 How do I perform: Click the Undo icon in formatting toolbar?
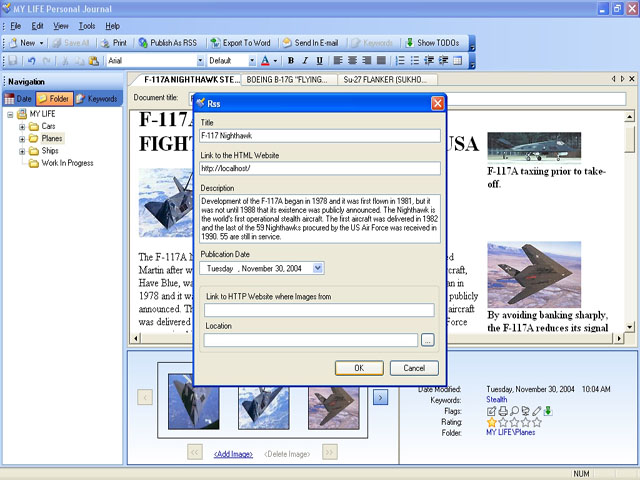[x=31, y=61]
